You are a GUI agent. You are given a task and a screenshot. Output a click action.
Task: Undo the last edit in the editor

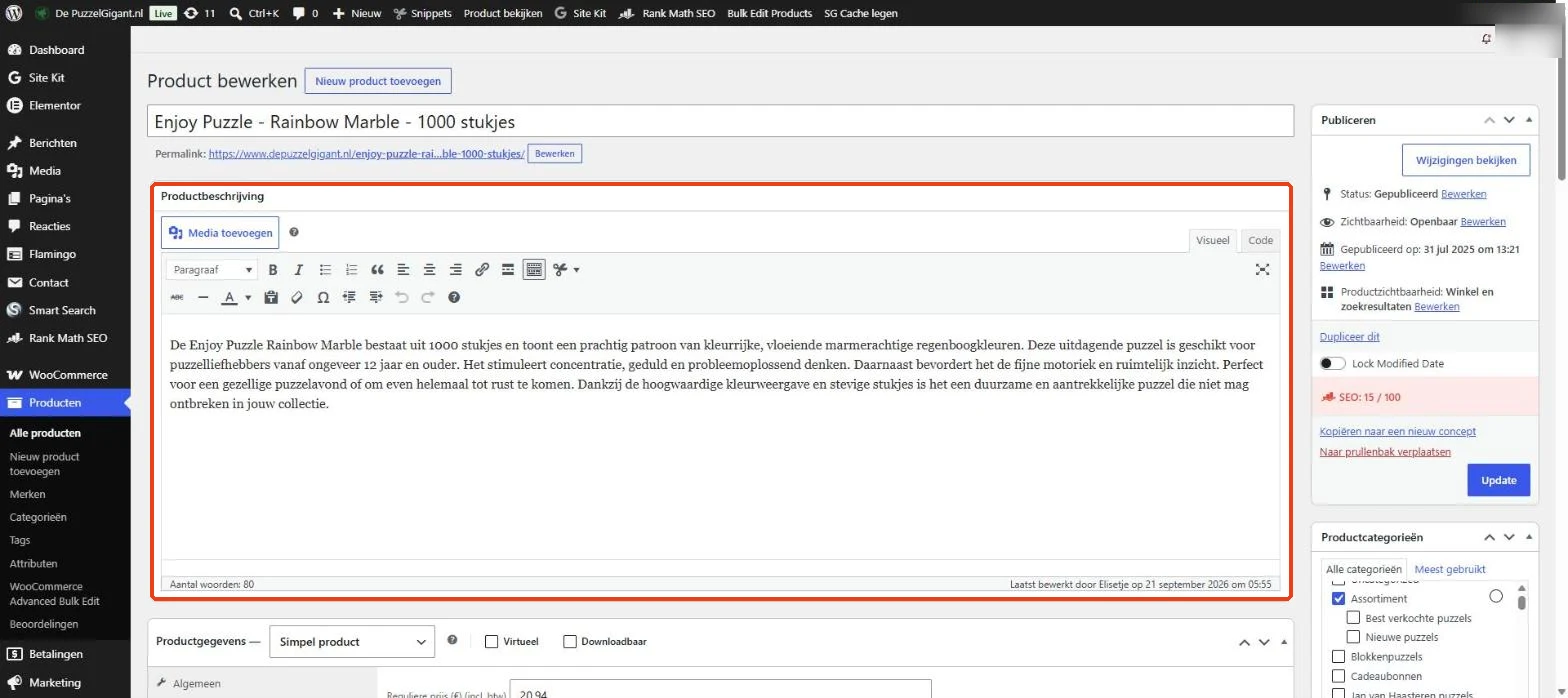pos(402,297)
